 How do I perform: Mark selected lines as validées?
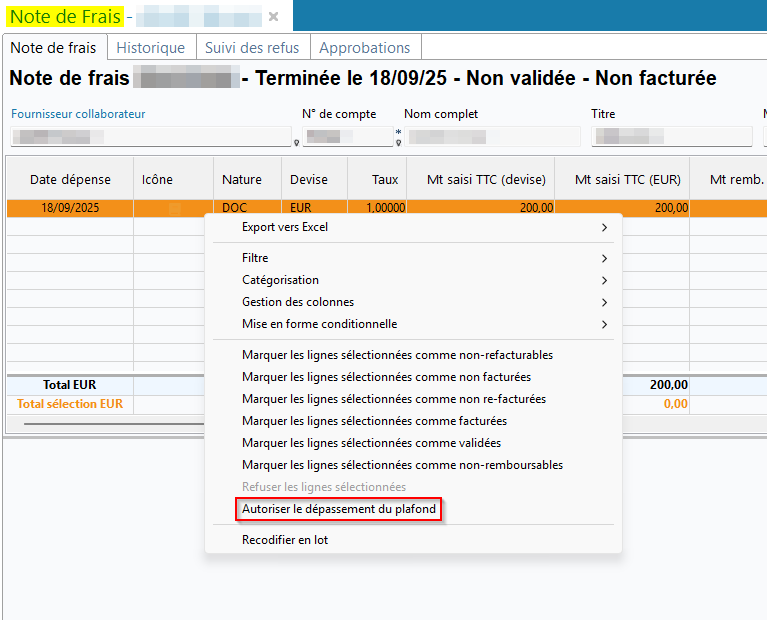371,443
